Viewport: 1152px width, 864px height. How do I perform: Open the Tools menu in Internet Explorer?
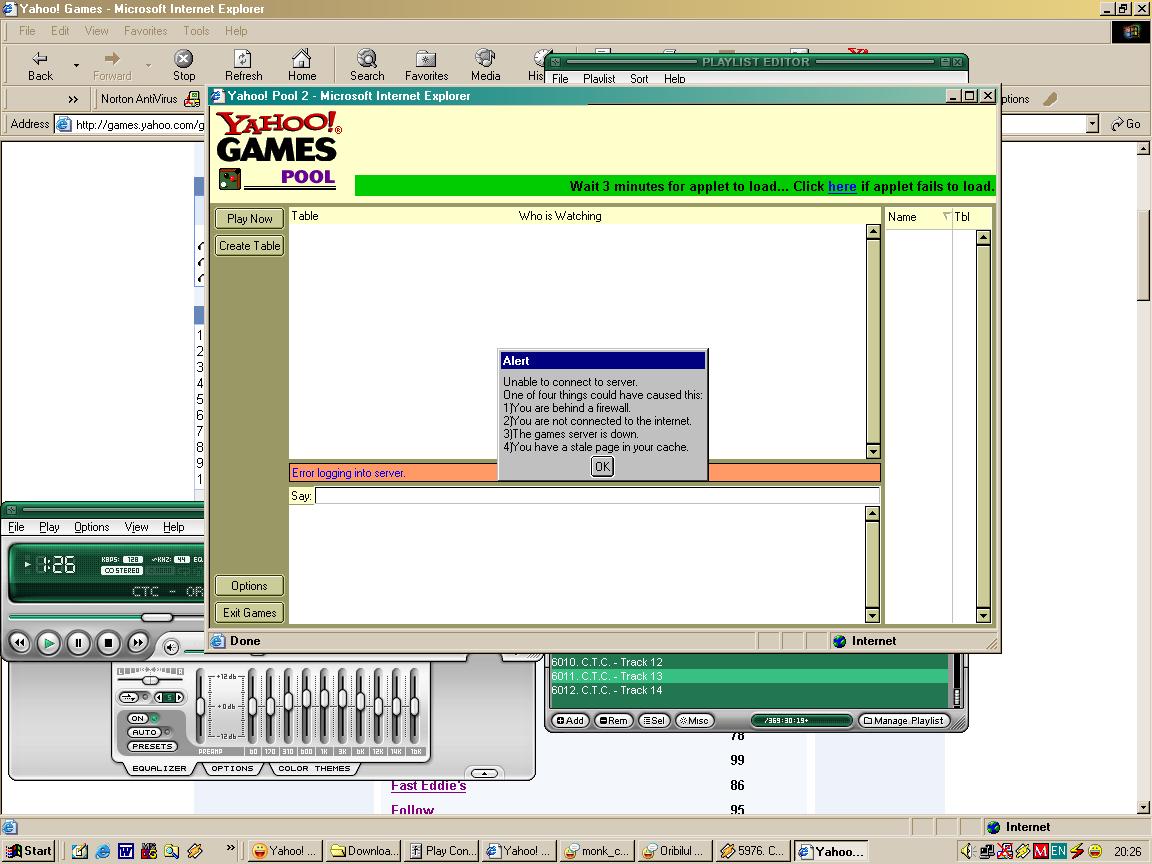pyautogui.click(x=196, y=31)
